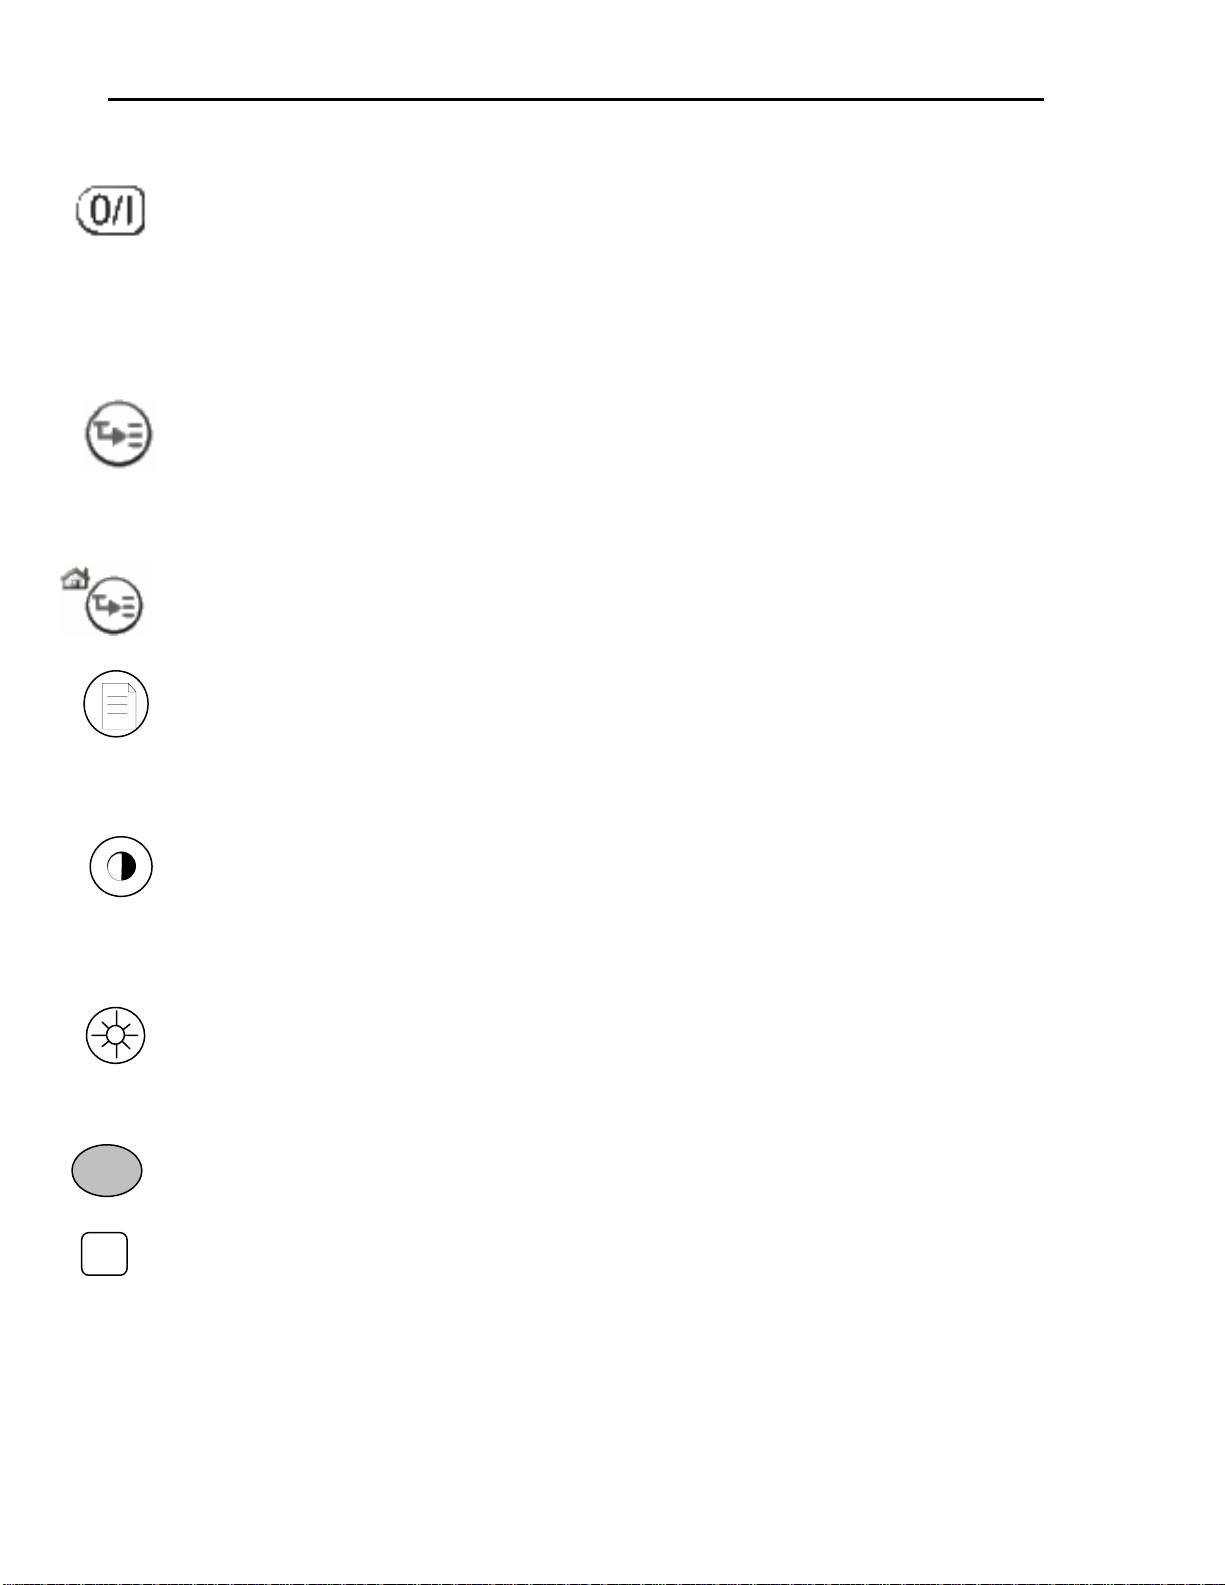This screenshot has height=1585, width=1225.
Task: Tick the blank square below gray oval
Action: pos(104,1254)
